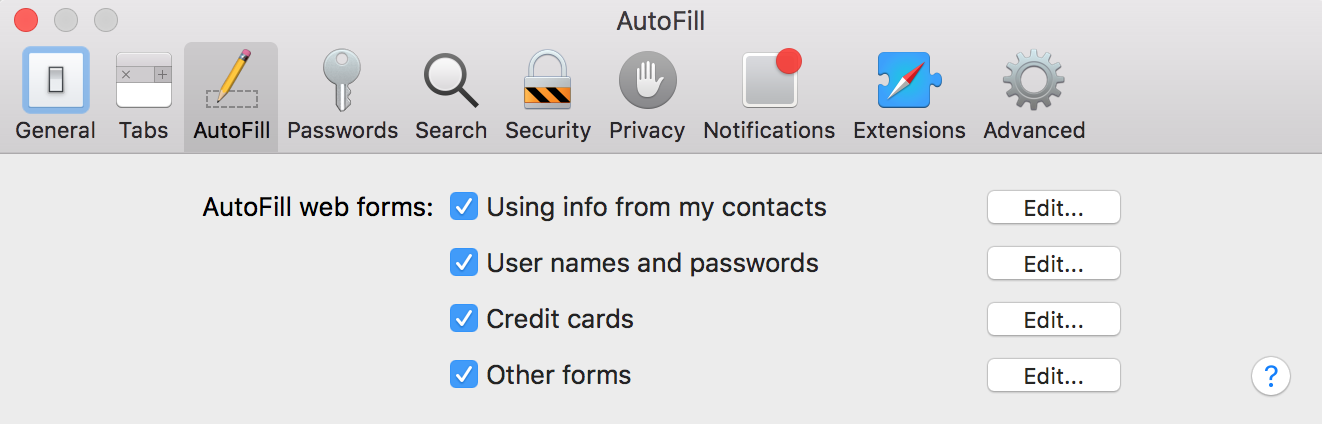Image resolution: width=1322 pixels, height=424 pixels.
Task: Uncheck Using info from my contacts
Action: [464, 207]
